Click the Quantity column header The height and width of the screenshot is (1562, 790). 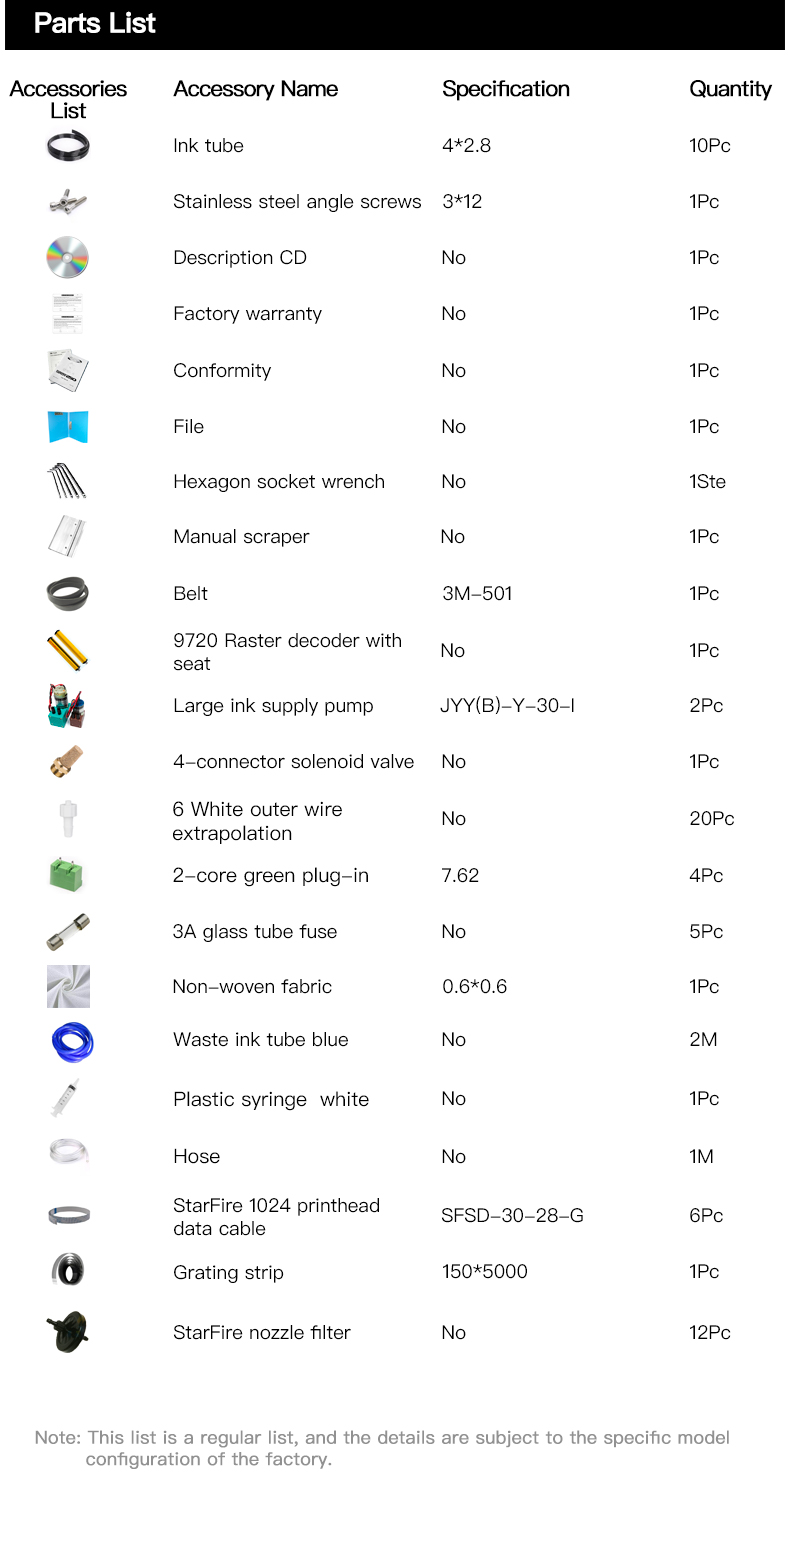click(730, 89)
